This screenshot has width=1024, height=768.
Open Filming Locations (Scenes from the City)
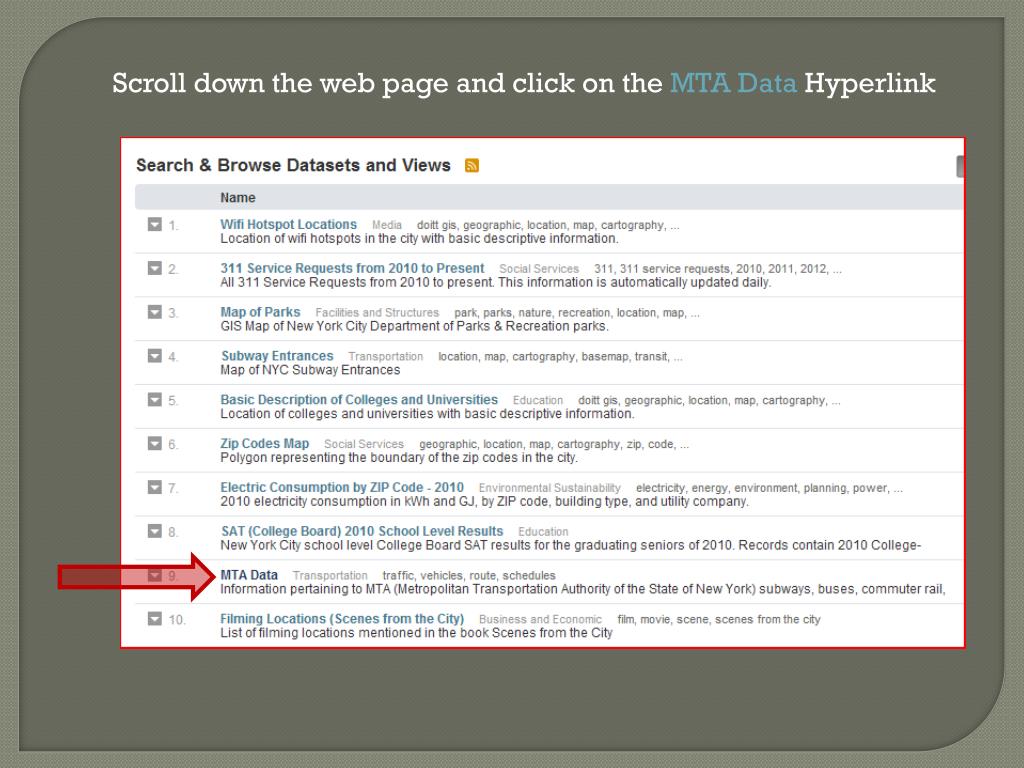point(342,618)
